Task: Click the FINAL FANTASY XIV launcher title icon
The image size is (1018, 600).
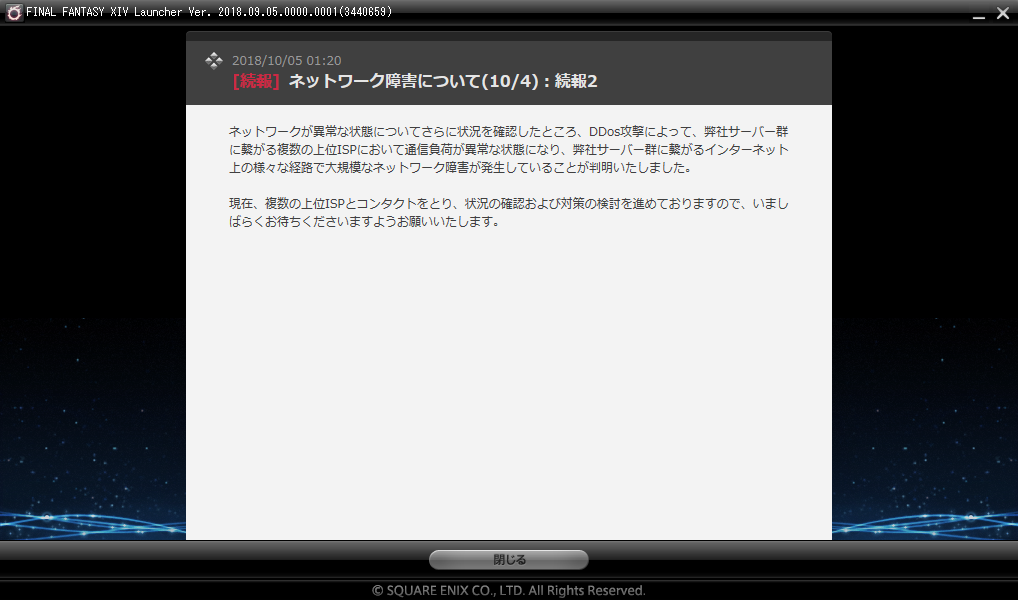Action: pos(13,12)
